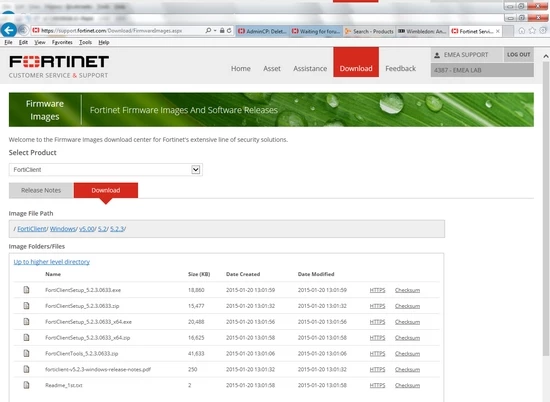Click file icon for FortiClientSetup_5.2.3.0633.exe
This screenshot has width=550, height=402.
pos(26,290)
